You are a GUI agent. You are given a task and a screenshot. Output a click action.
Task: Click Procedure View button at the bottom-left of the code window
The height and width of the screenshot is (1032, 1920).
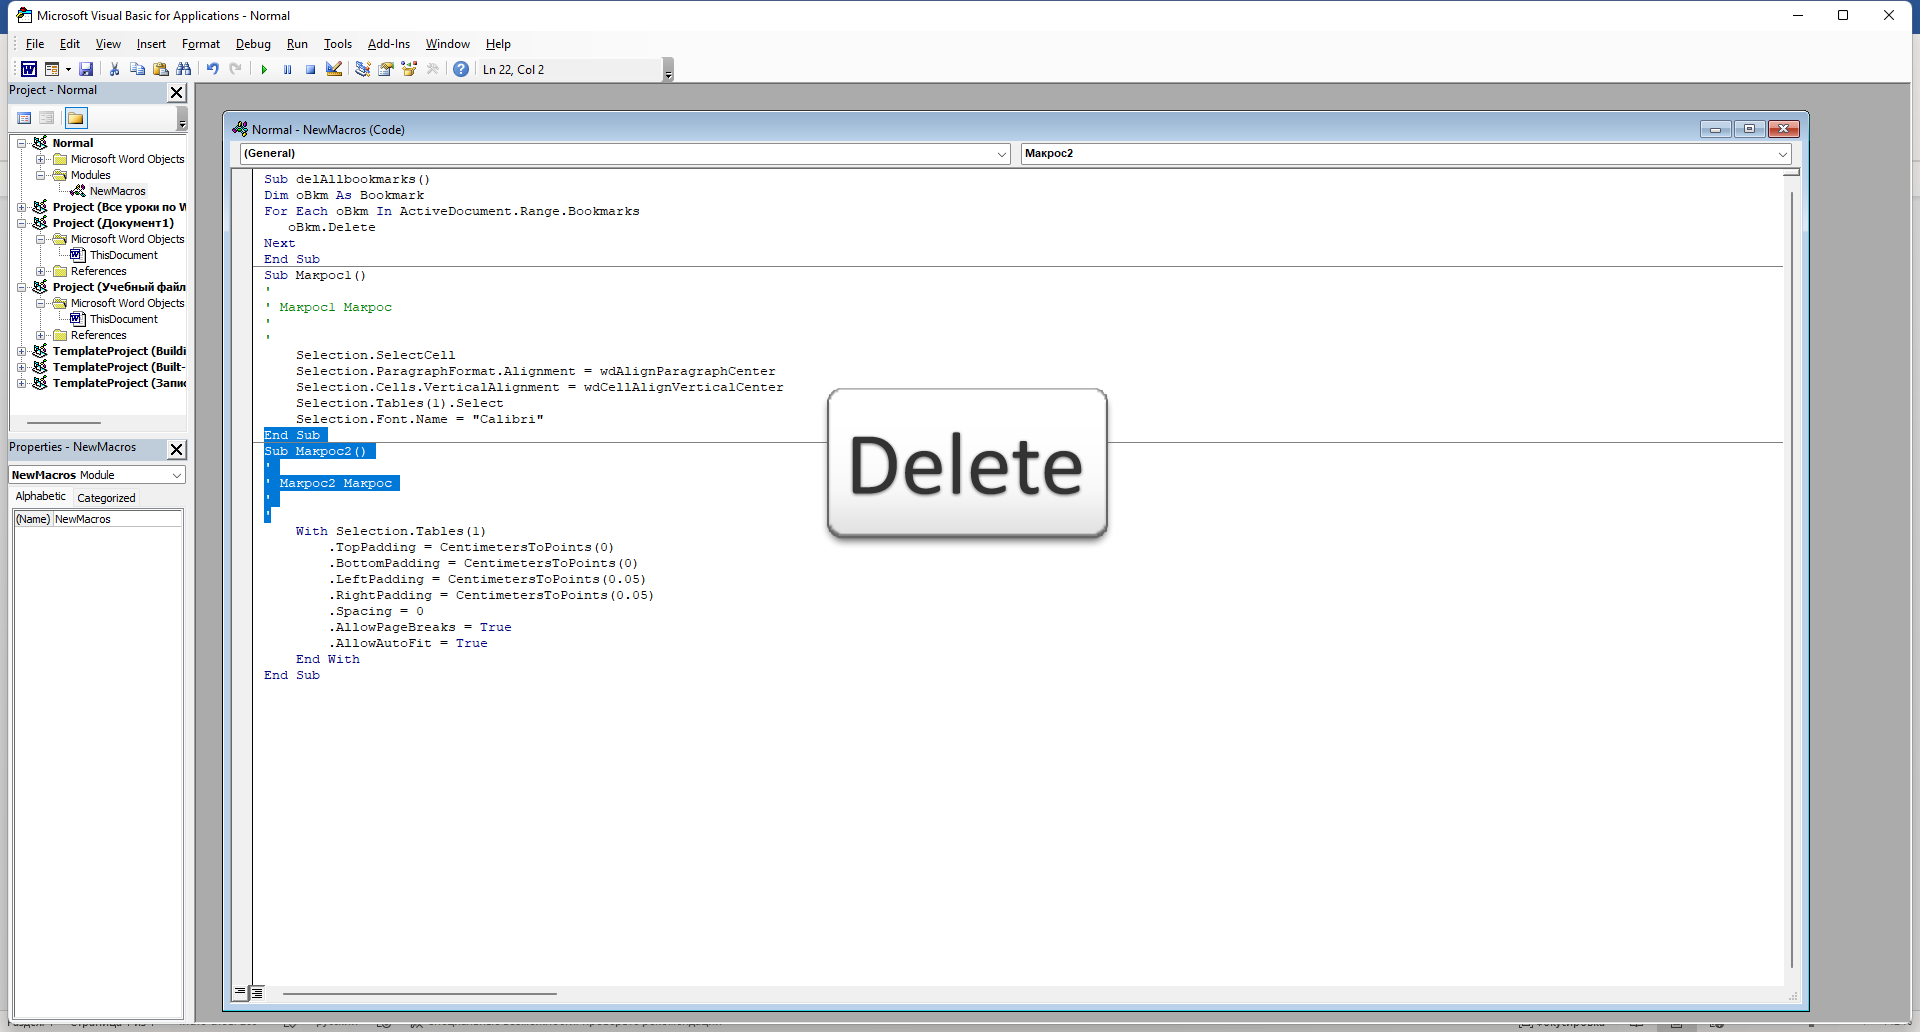pyautogui.click(x=240, y=993)
